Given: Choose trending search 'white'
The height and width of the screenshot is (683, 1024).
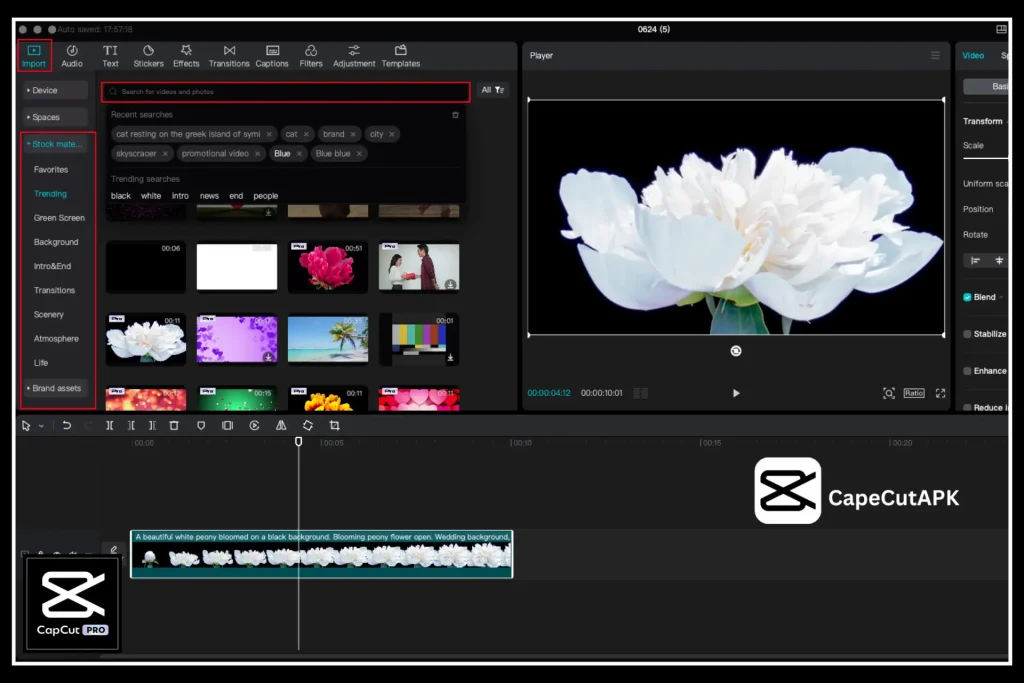Looking at the screenshot, I should tap(151, 195).
